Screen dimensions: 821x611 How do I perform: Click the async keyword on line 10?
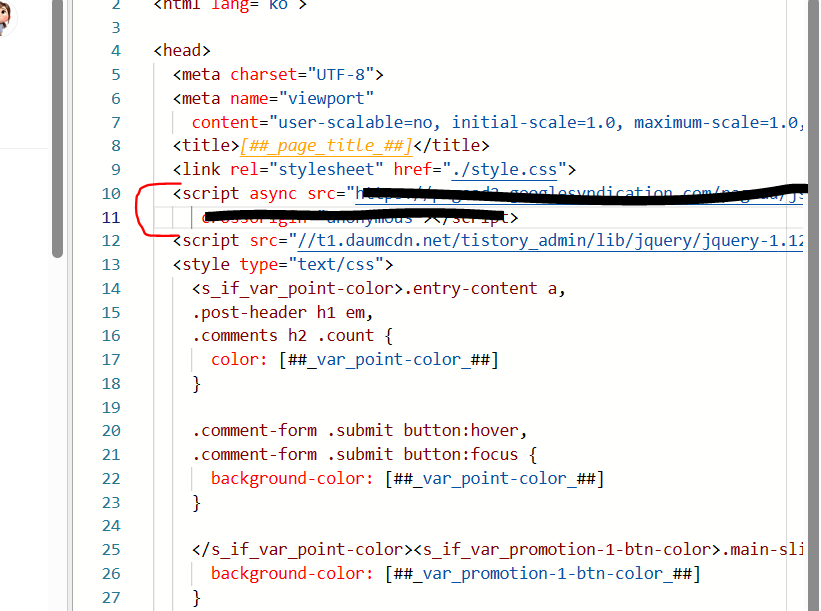coord(273,194)
